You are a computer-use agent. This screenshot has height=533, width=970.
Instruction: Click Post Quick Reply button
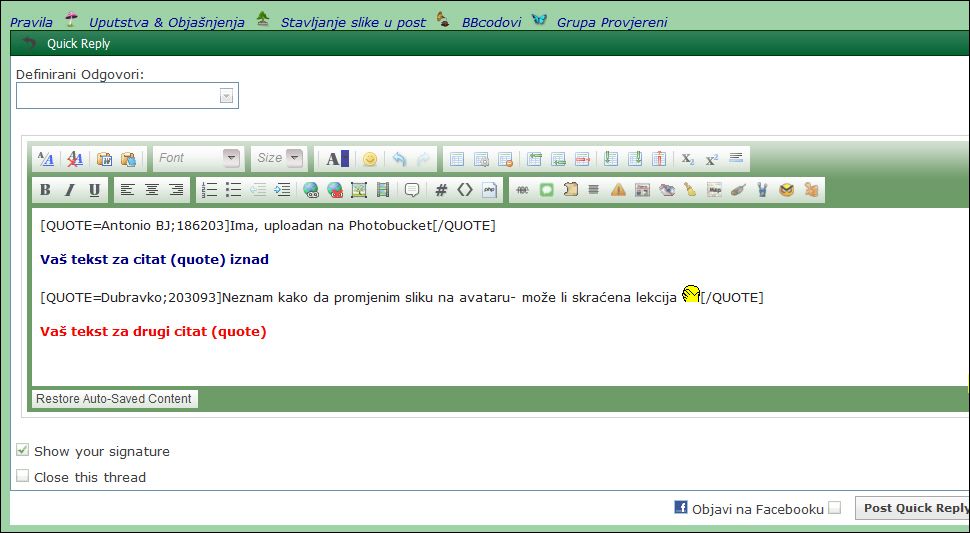tap(914, 508)
